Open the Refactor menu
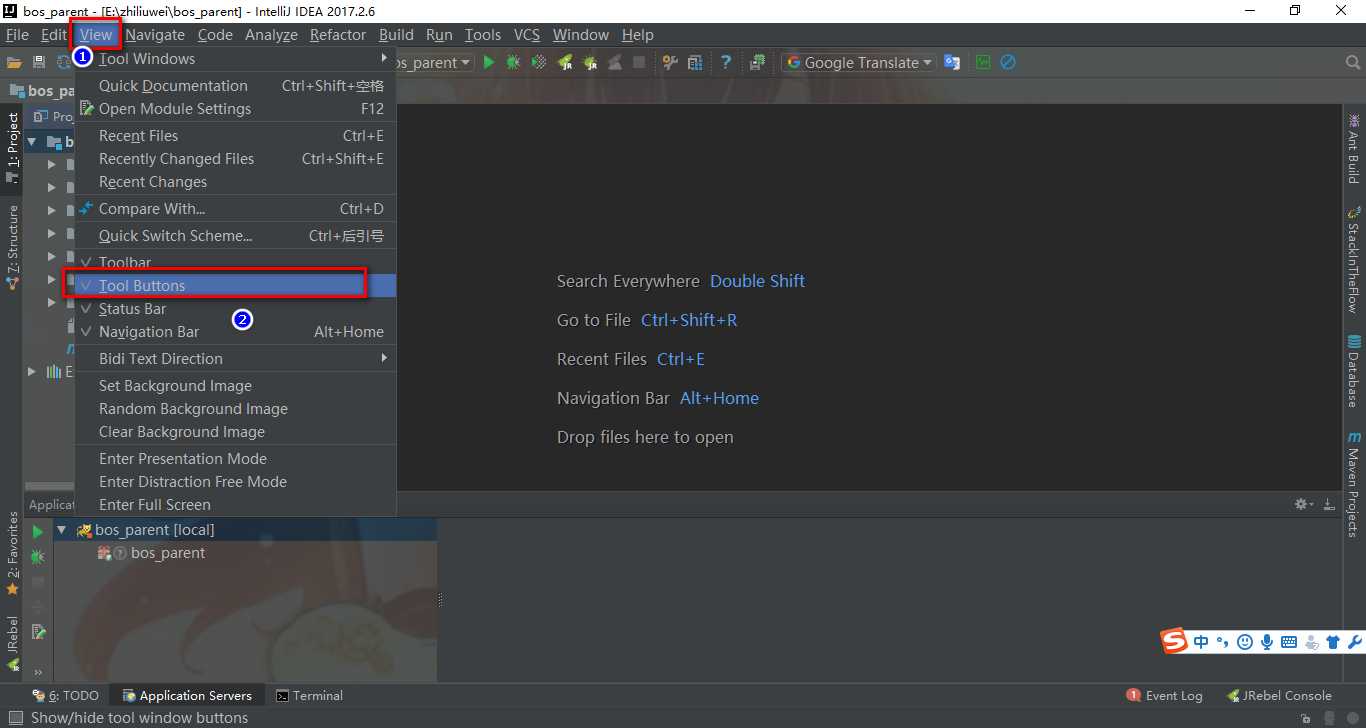1366x728 pixels. pyautogui.click(x=338, y=35)
